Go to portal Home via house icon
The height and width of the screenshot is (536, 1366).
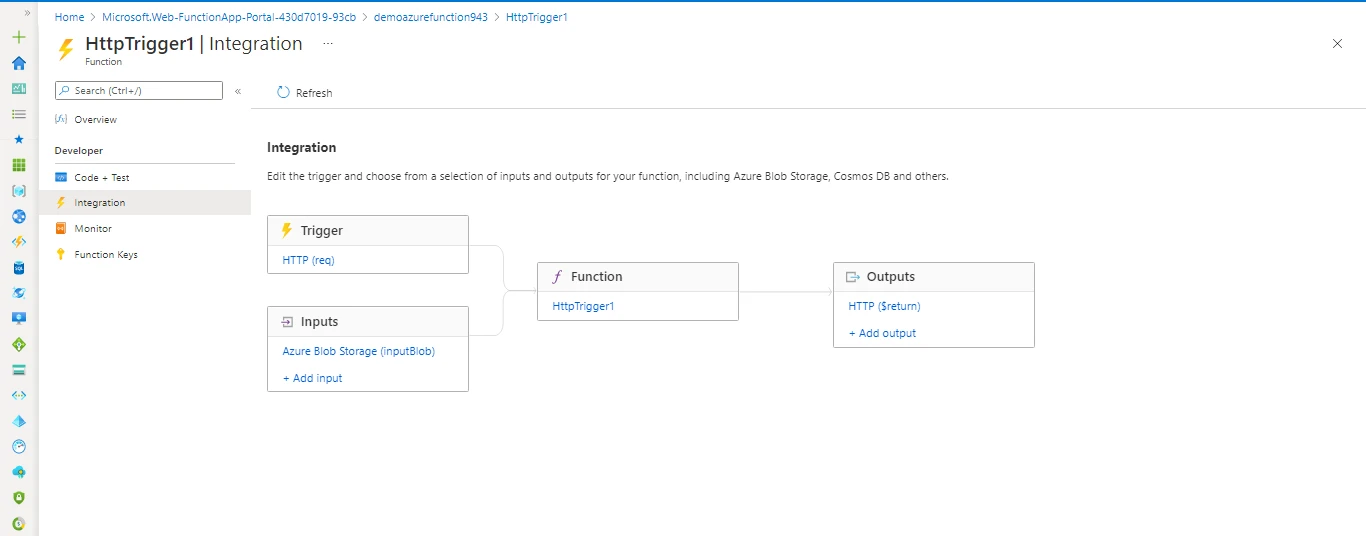pos(18,63)
